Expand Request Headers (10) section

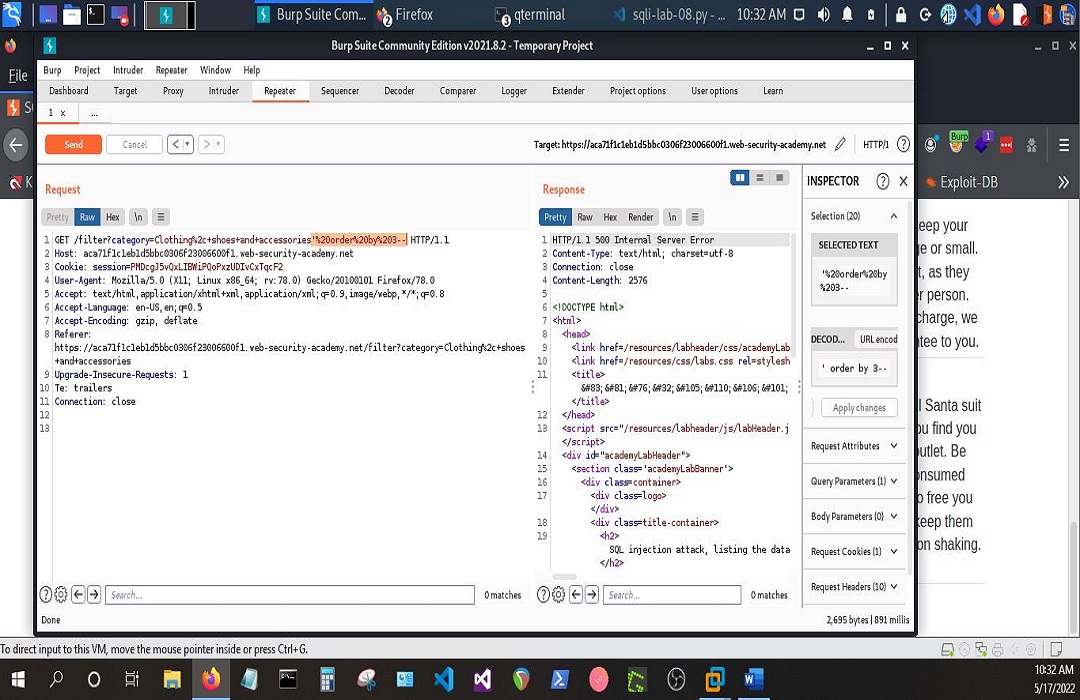click(x=854, y=586)
